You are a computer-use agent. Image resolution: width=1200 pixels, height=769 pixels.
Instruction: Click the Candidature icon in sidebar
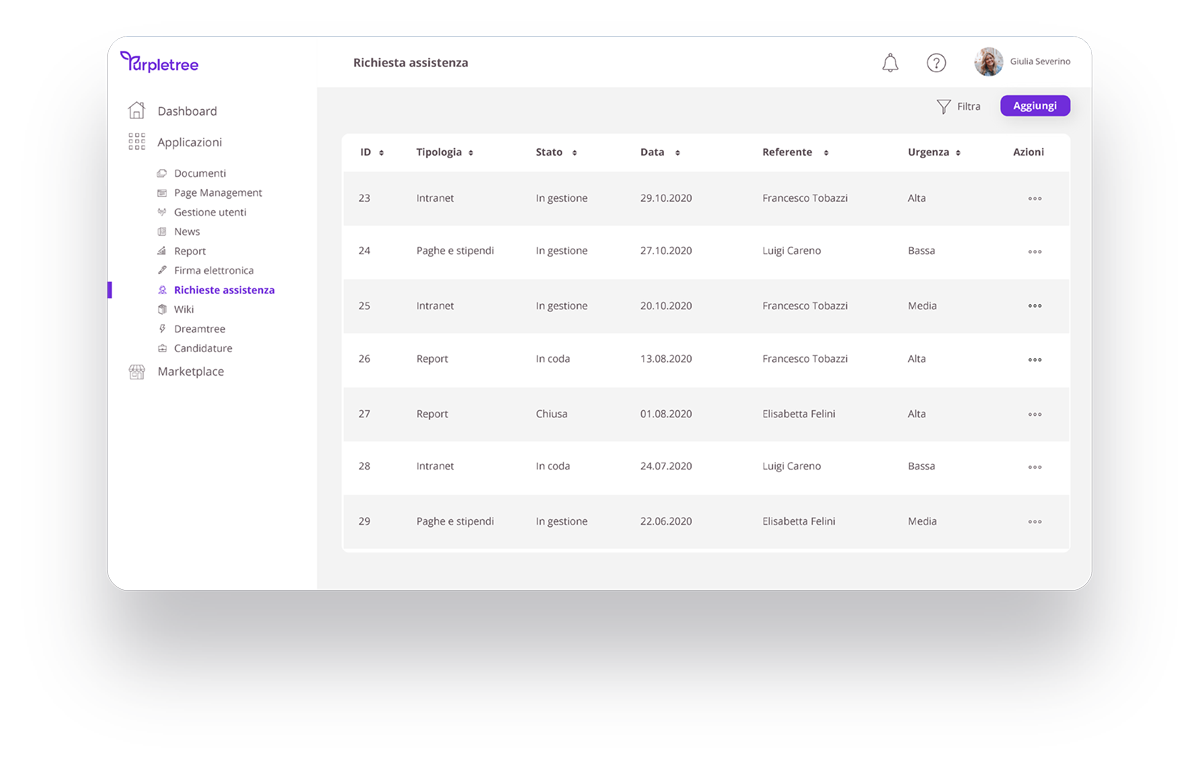tap(162, 348)
